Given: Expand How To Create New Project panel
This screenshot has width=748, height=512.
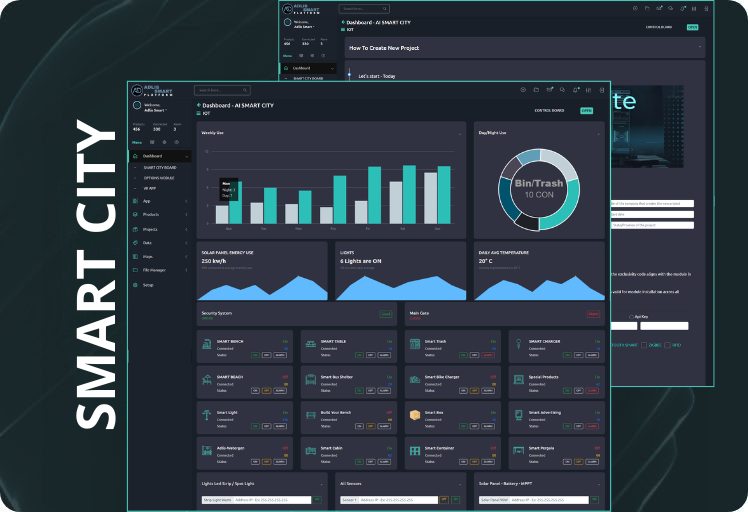Looking at the screenshot, I should point(699,46).
